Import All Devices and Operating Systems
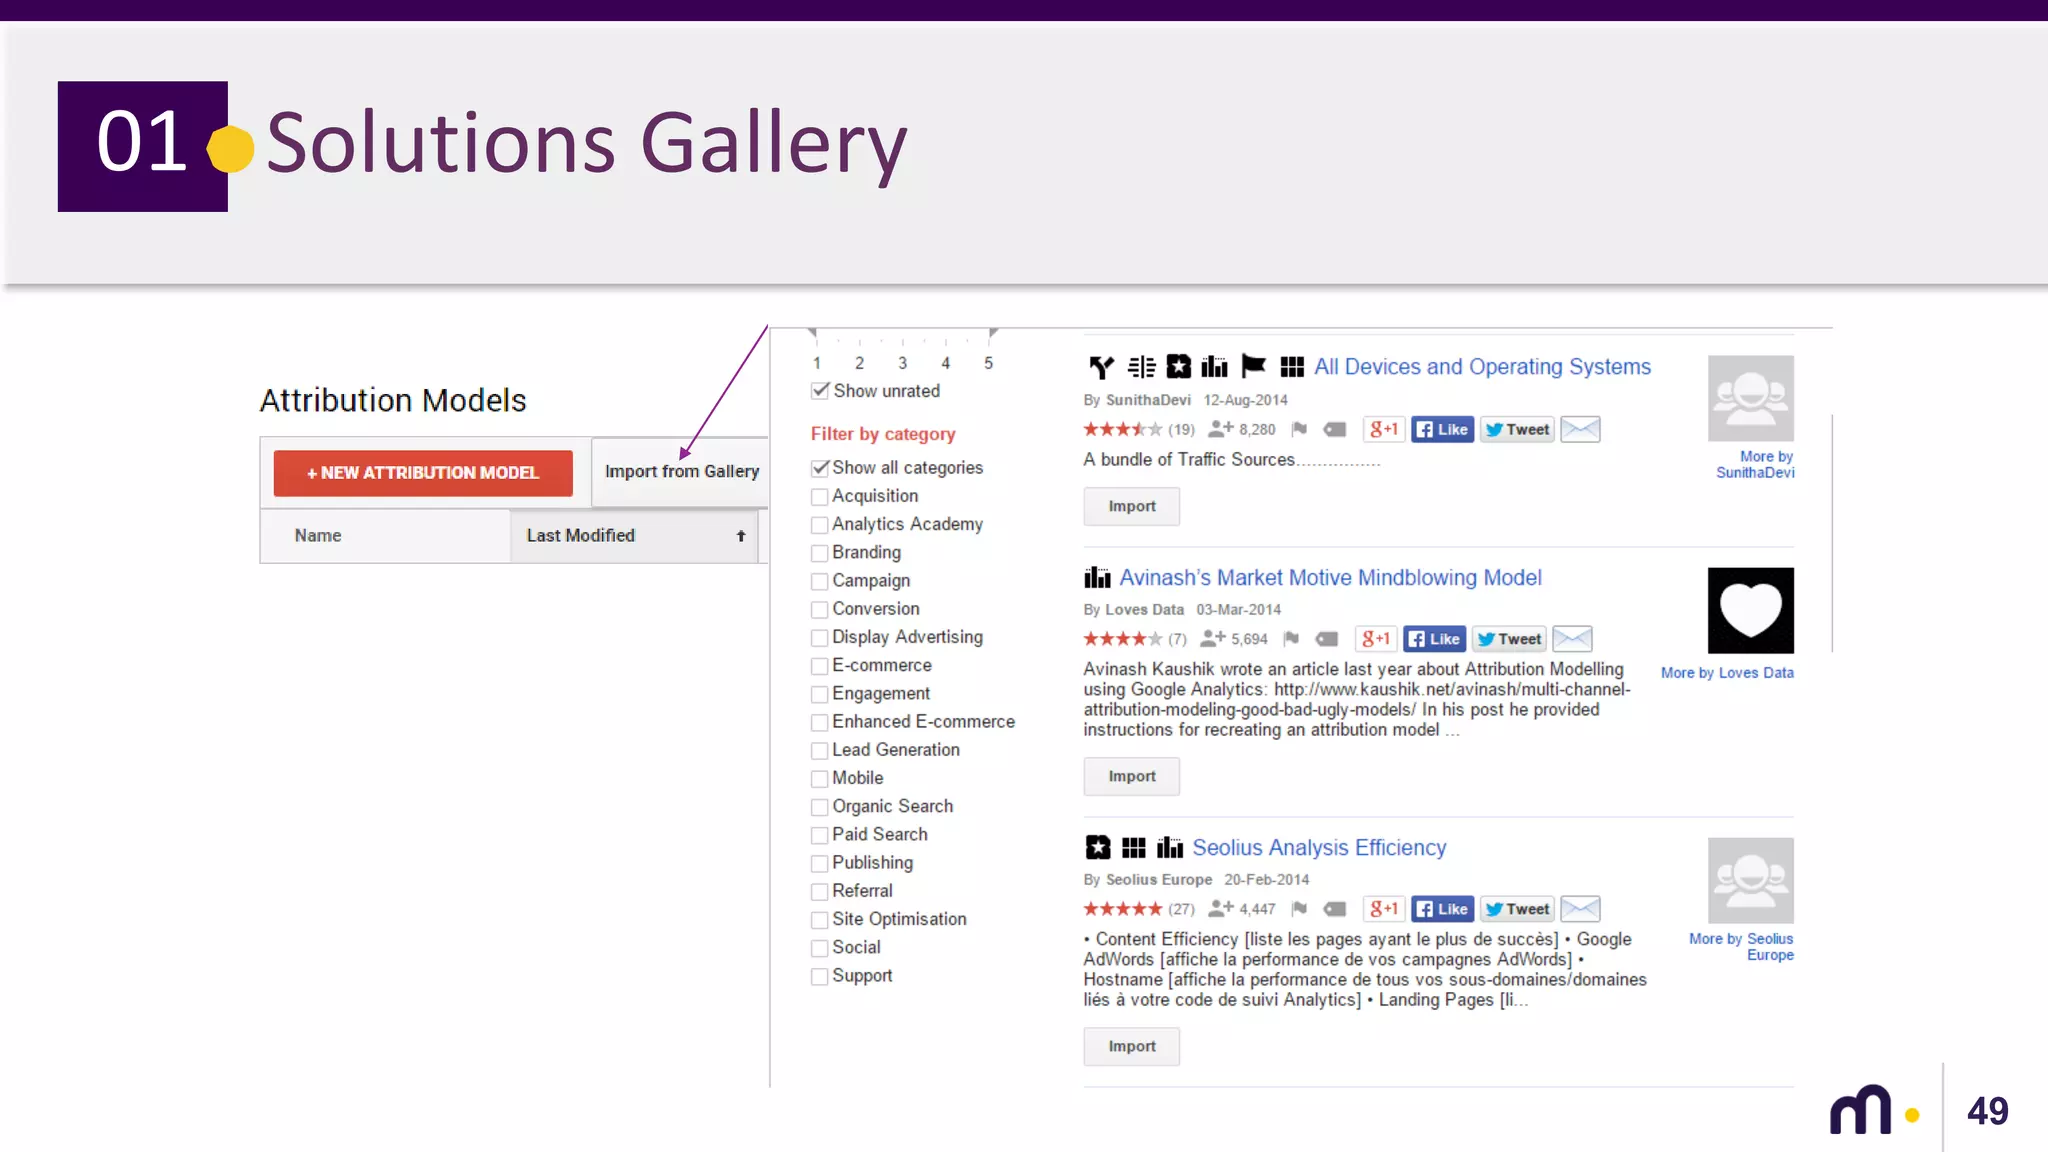2048x1152 pixels. [1131, 507]
